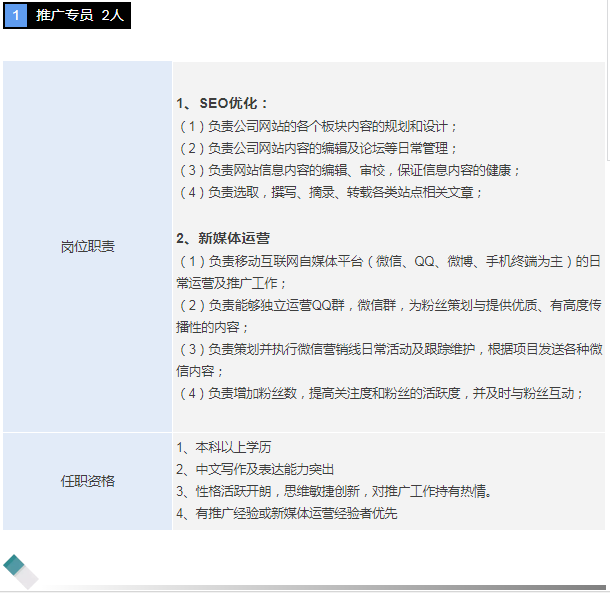Click the blue number 1 badge
This screenshot has width=610, height=593.
(x=15, y=16)
